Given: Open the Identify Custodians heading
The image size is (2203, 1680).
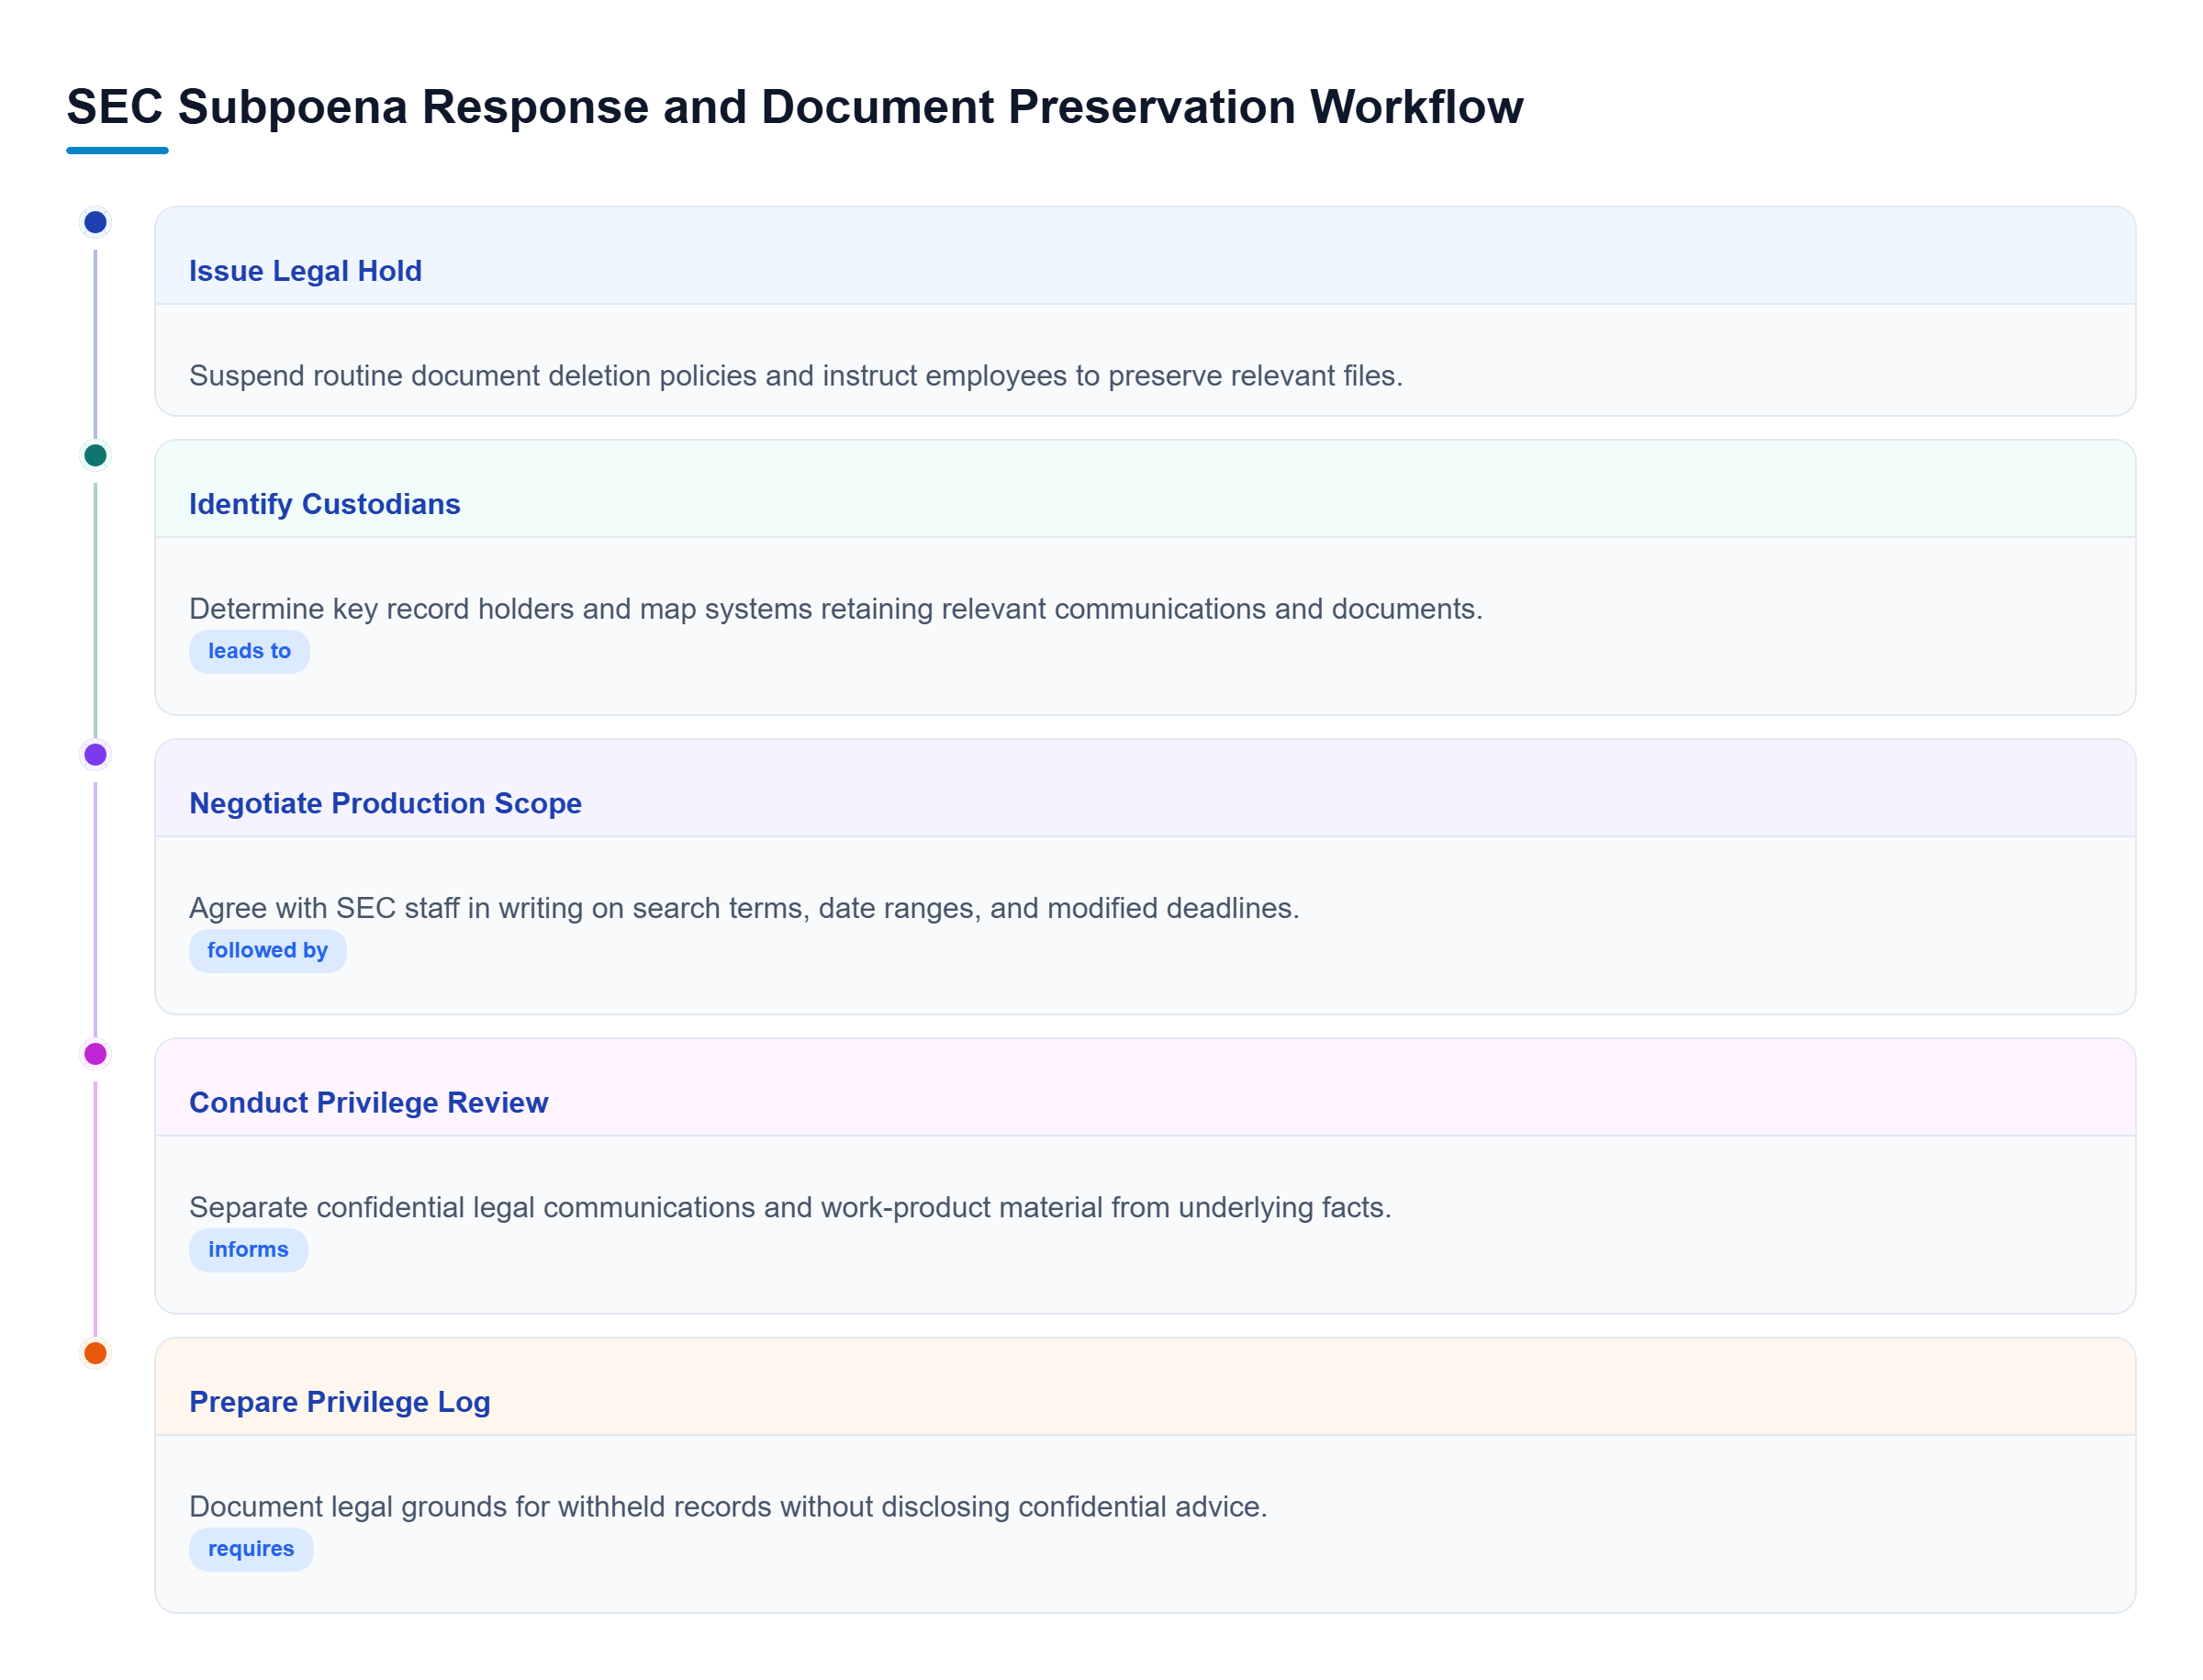Looking at the screenshot, I should click(x=324, y=504).
